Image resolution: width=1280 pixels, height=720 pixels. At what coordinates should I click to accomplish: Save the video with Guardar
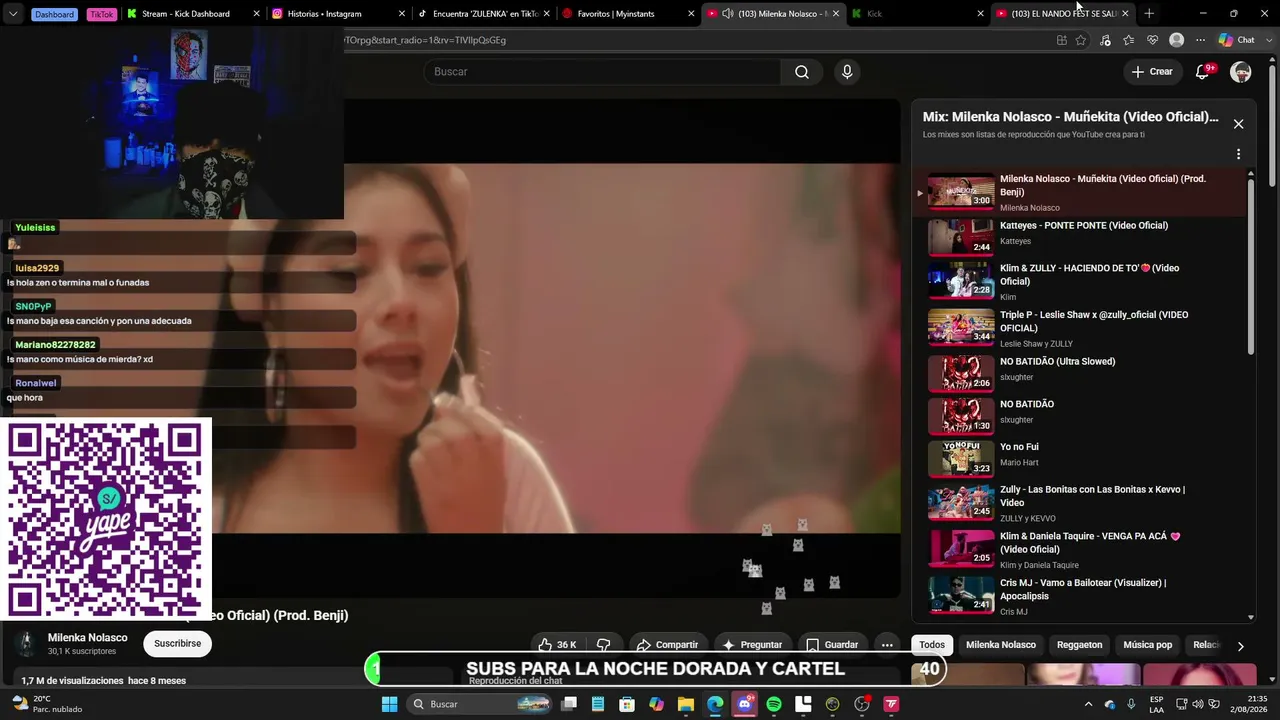(x=832, y=645)
